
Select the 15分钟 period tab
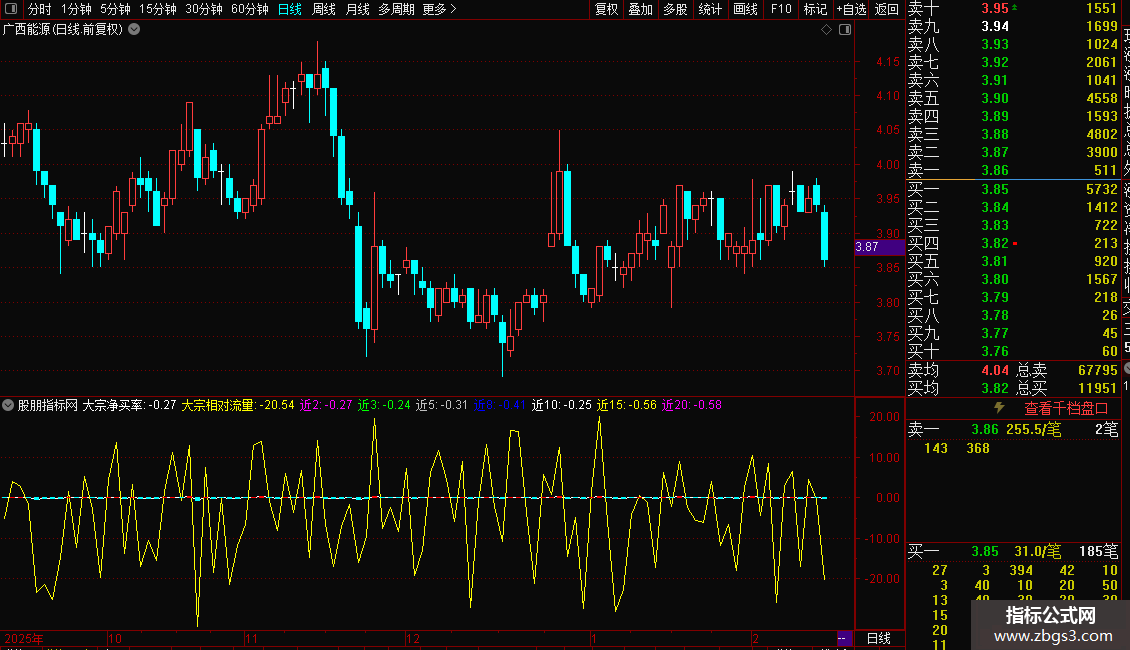pyautogui.click(x=158, y=9)
